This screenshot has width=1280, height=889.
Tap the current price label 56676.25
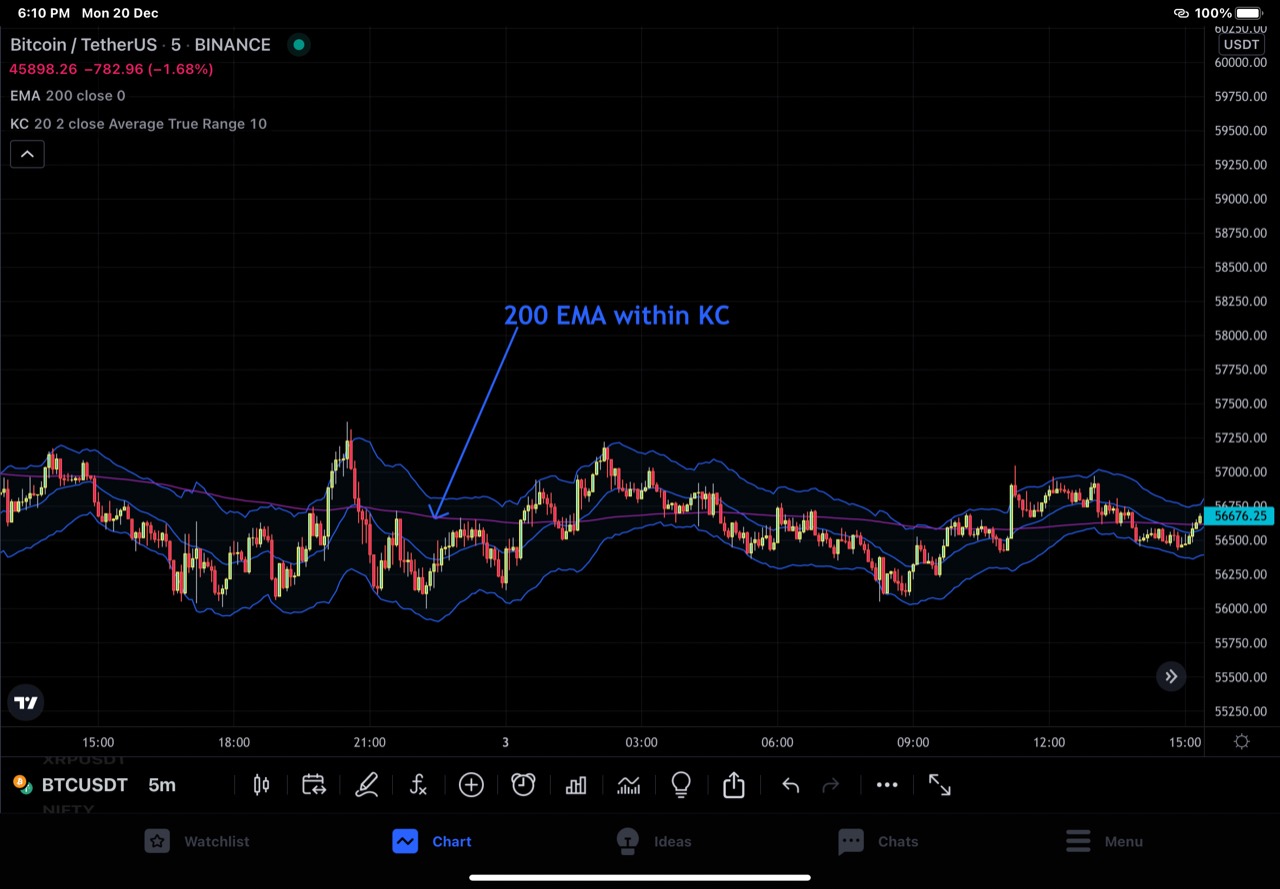point(1241,516)
